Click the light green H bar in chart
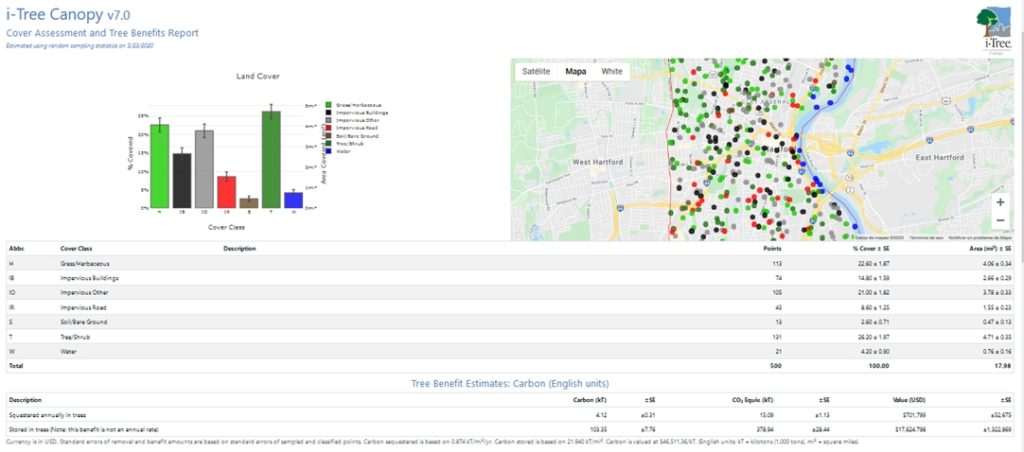This screenshot has width=1024, height=452. click(159, 166)
